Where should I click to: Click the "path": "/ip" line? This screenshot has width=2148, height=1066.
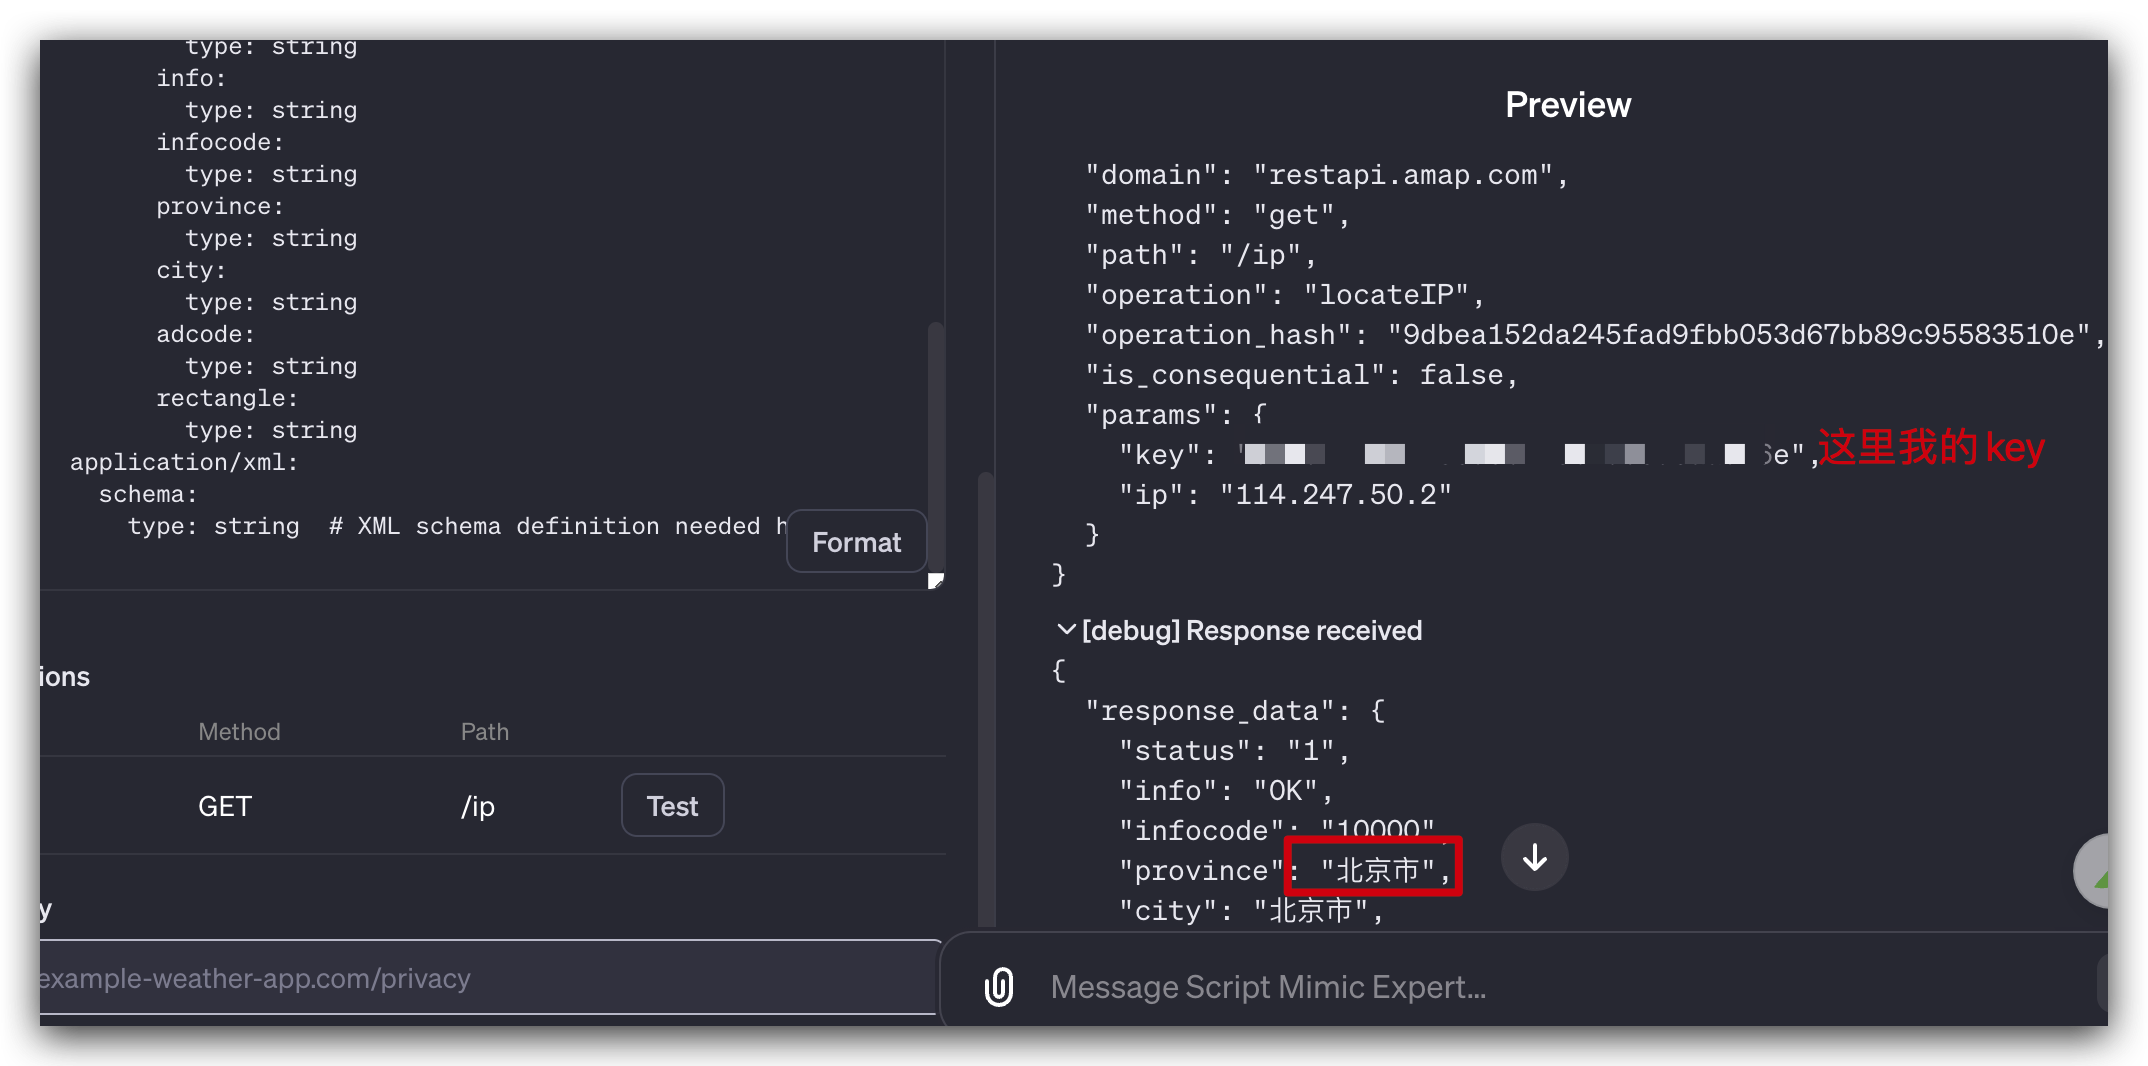1201,255
